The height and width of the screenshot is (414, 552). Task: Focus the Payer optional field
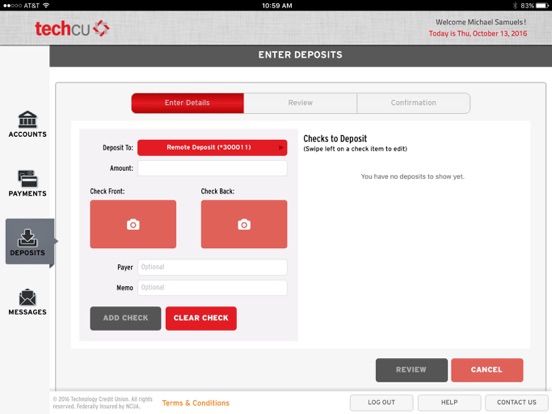[x=212, y=267]
